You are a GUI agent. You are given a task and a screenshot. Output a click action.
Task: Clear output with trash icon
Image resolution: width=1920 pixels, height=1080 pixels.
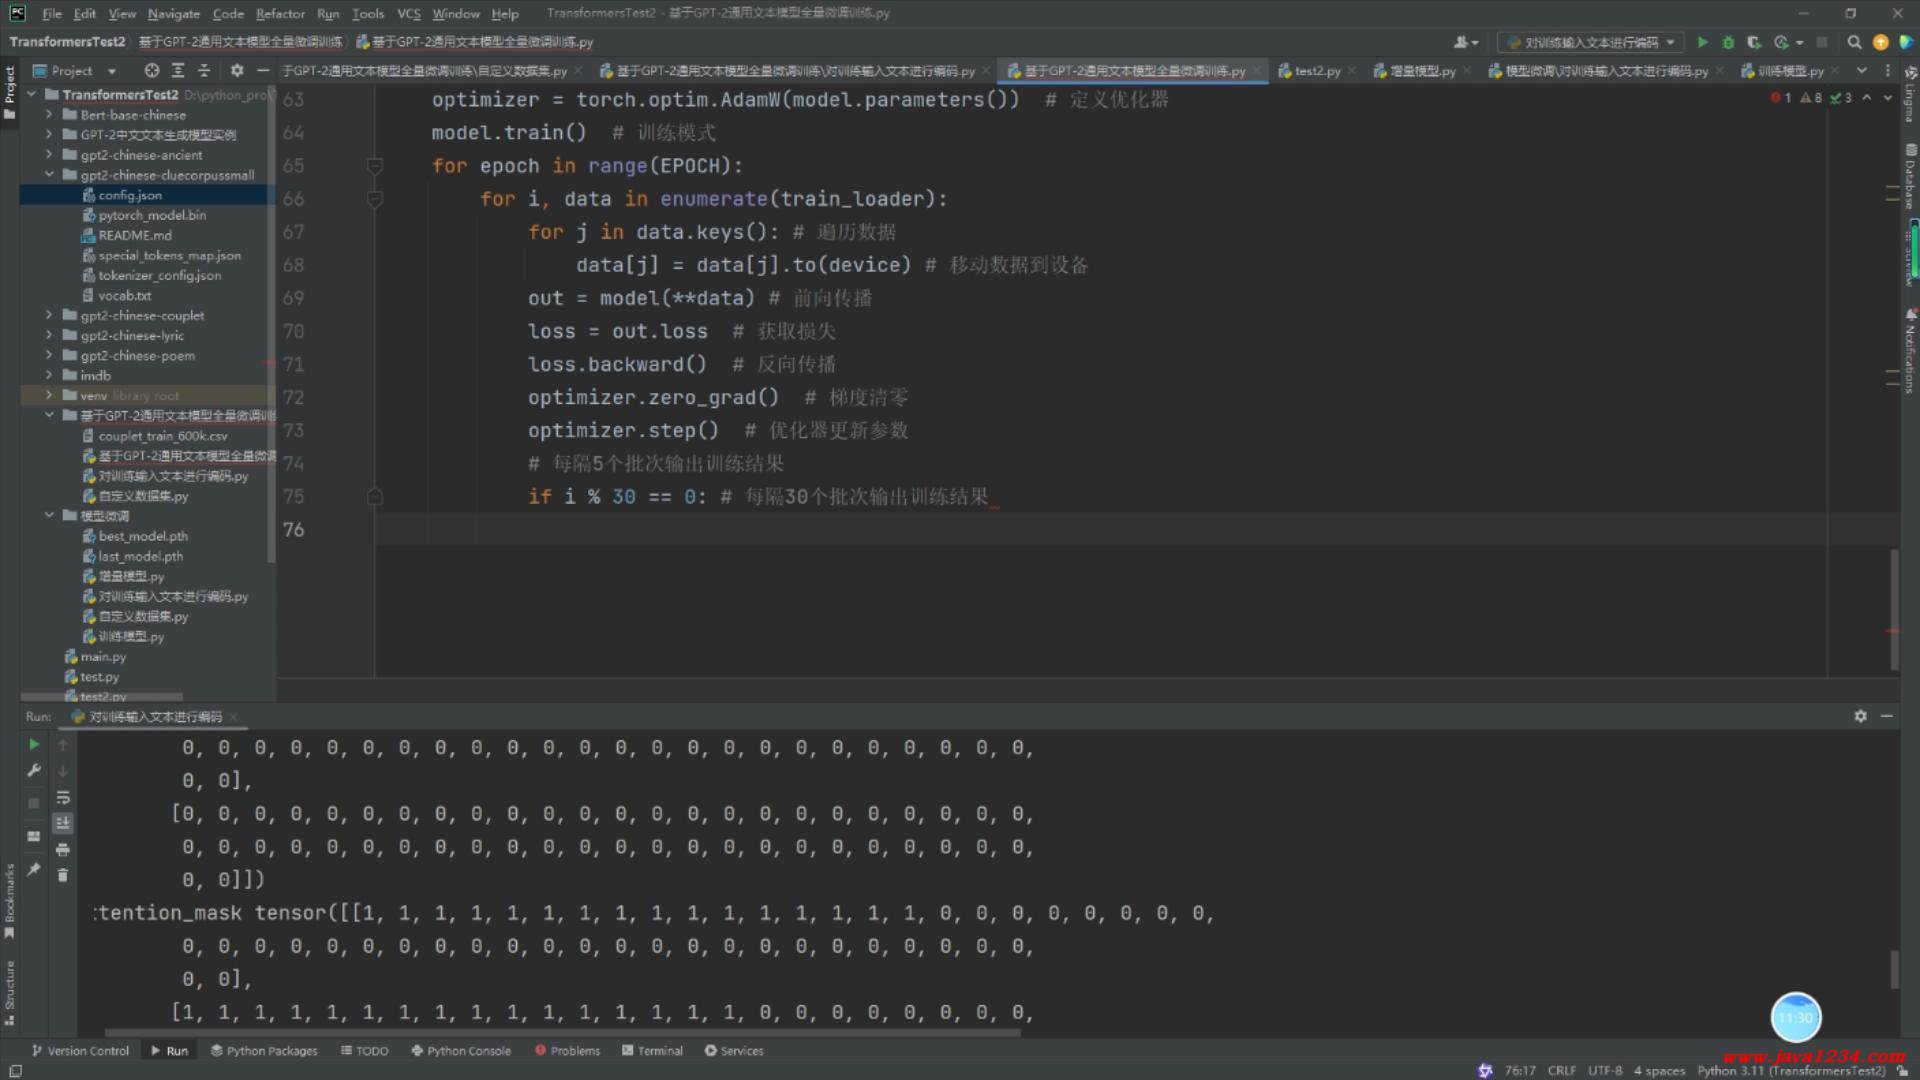point(63,876)
